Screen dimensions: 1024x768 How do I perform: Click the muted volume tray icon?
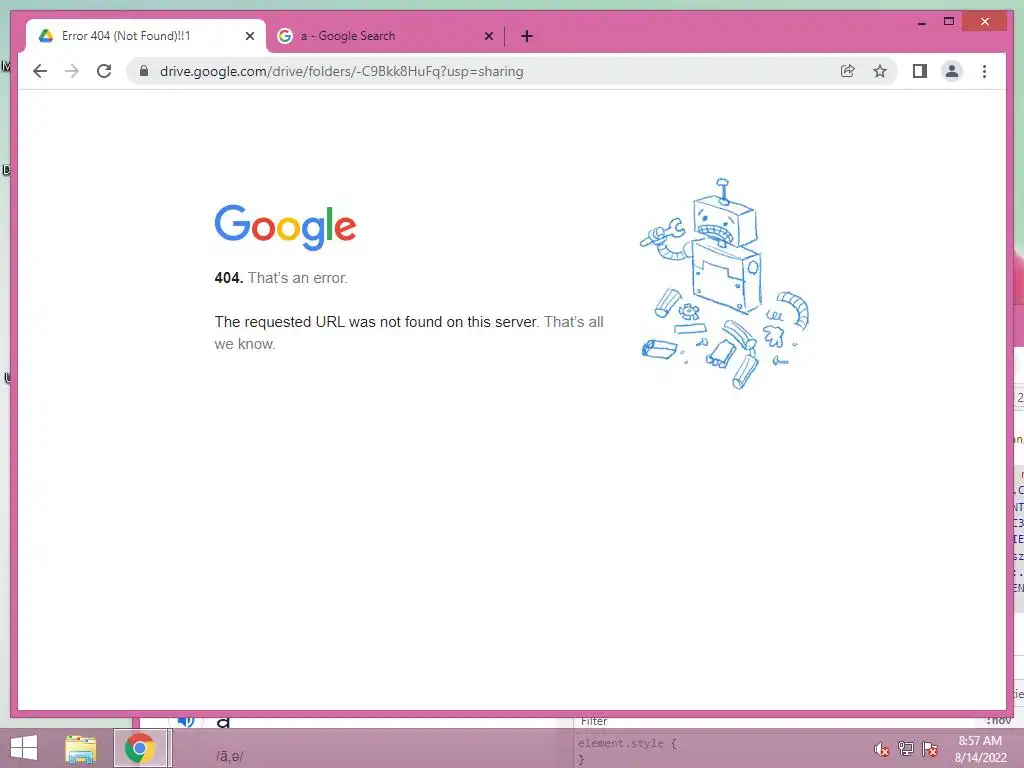coord(881,749)
